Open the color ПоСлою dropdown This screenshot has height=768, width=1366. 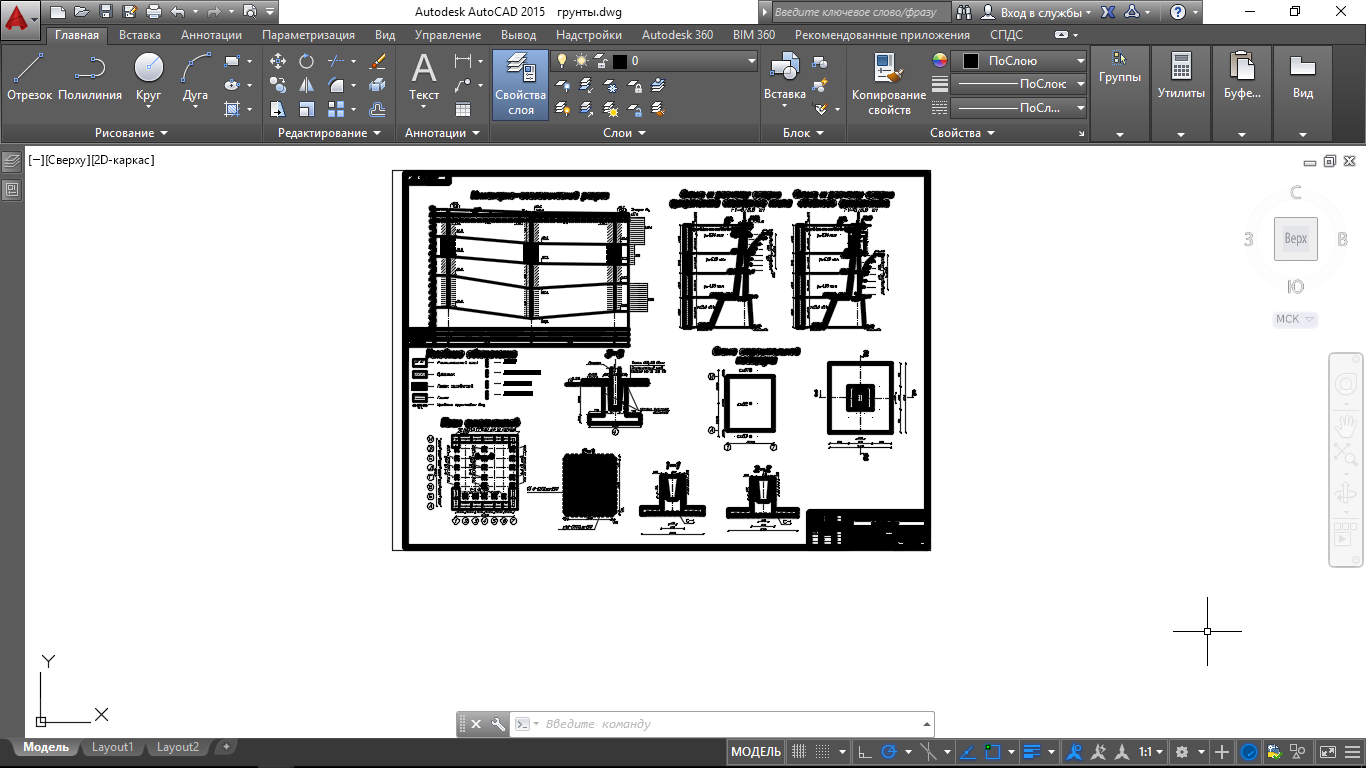coord(1019,61)
